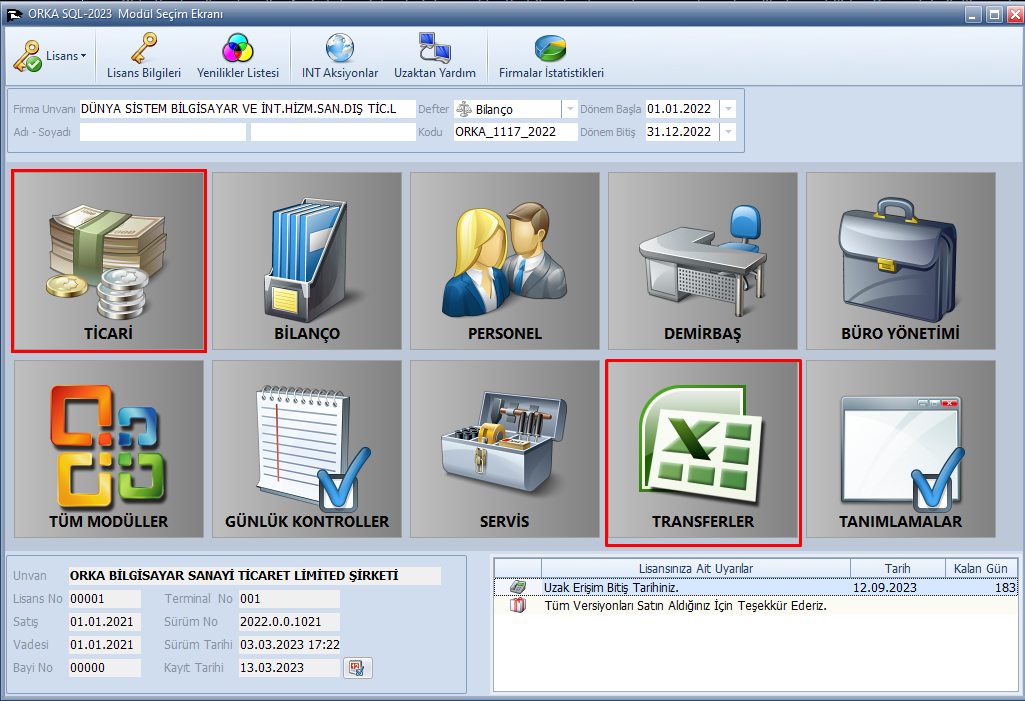
Task: Open Tüm Modüller tile
Action: click(109, 449)
